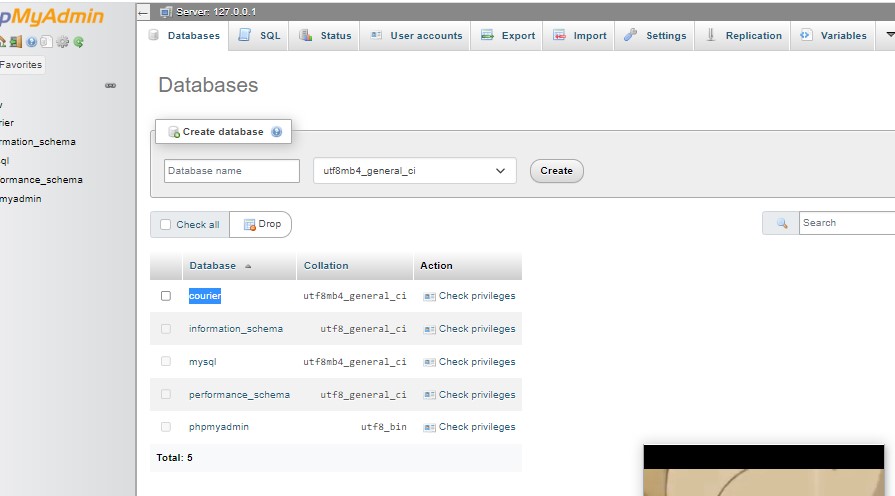Screen dimensions: 895x496
Task: Open the User accounts tab
Action: tap(416, 35)
